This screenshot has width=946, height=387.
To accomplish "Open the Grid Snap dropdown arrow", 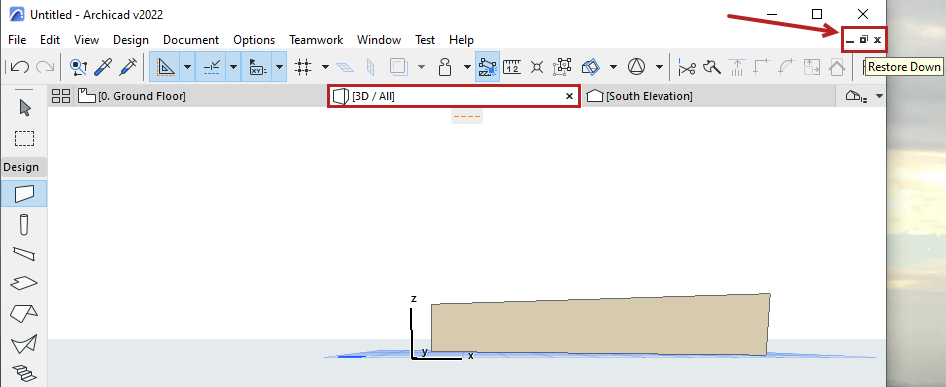I will click(325, 66).
